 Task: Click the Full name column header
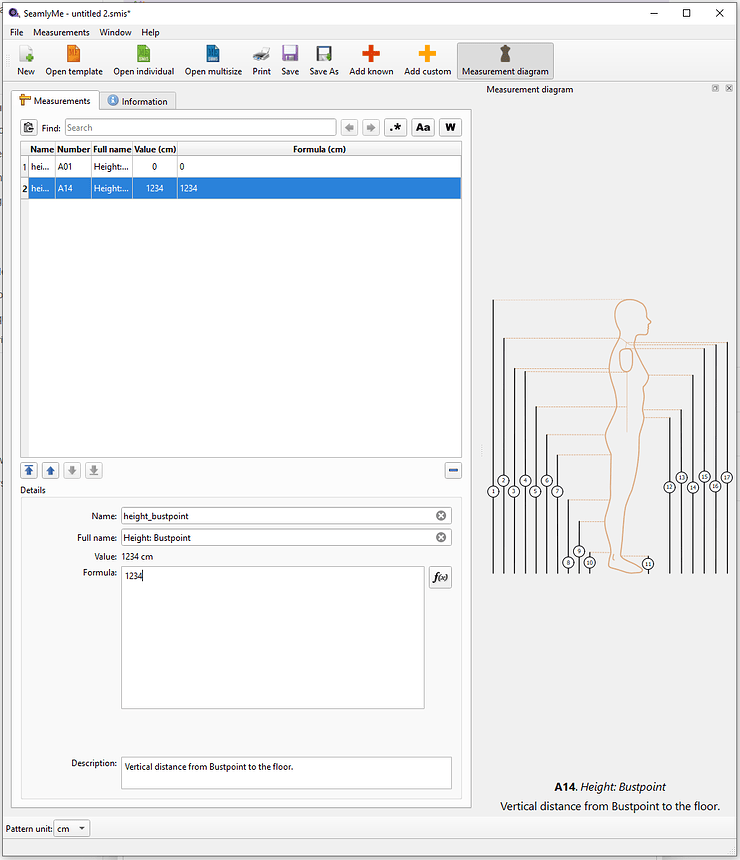(112, 149)
